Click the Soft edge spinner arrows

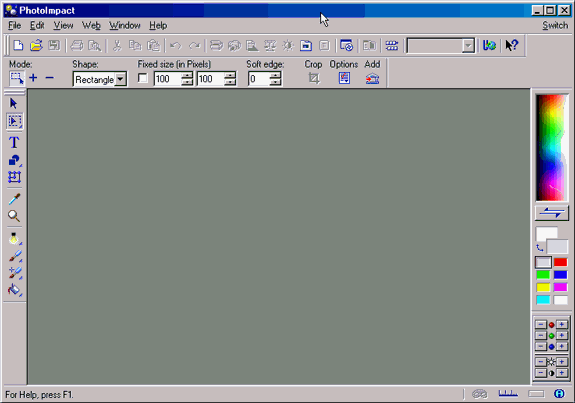[x=275, y=79]
